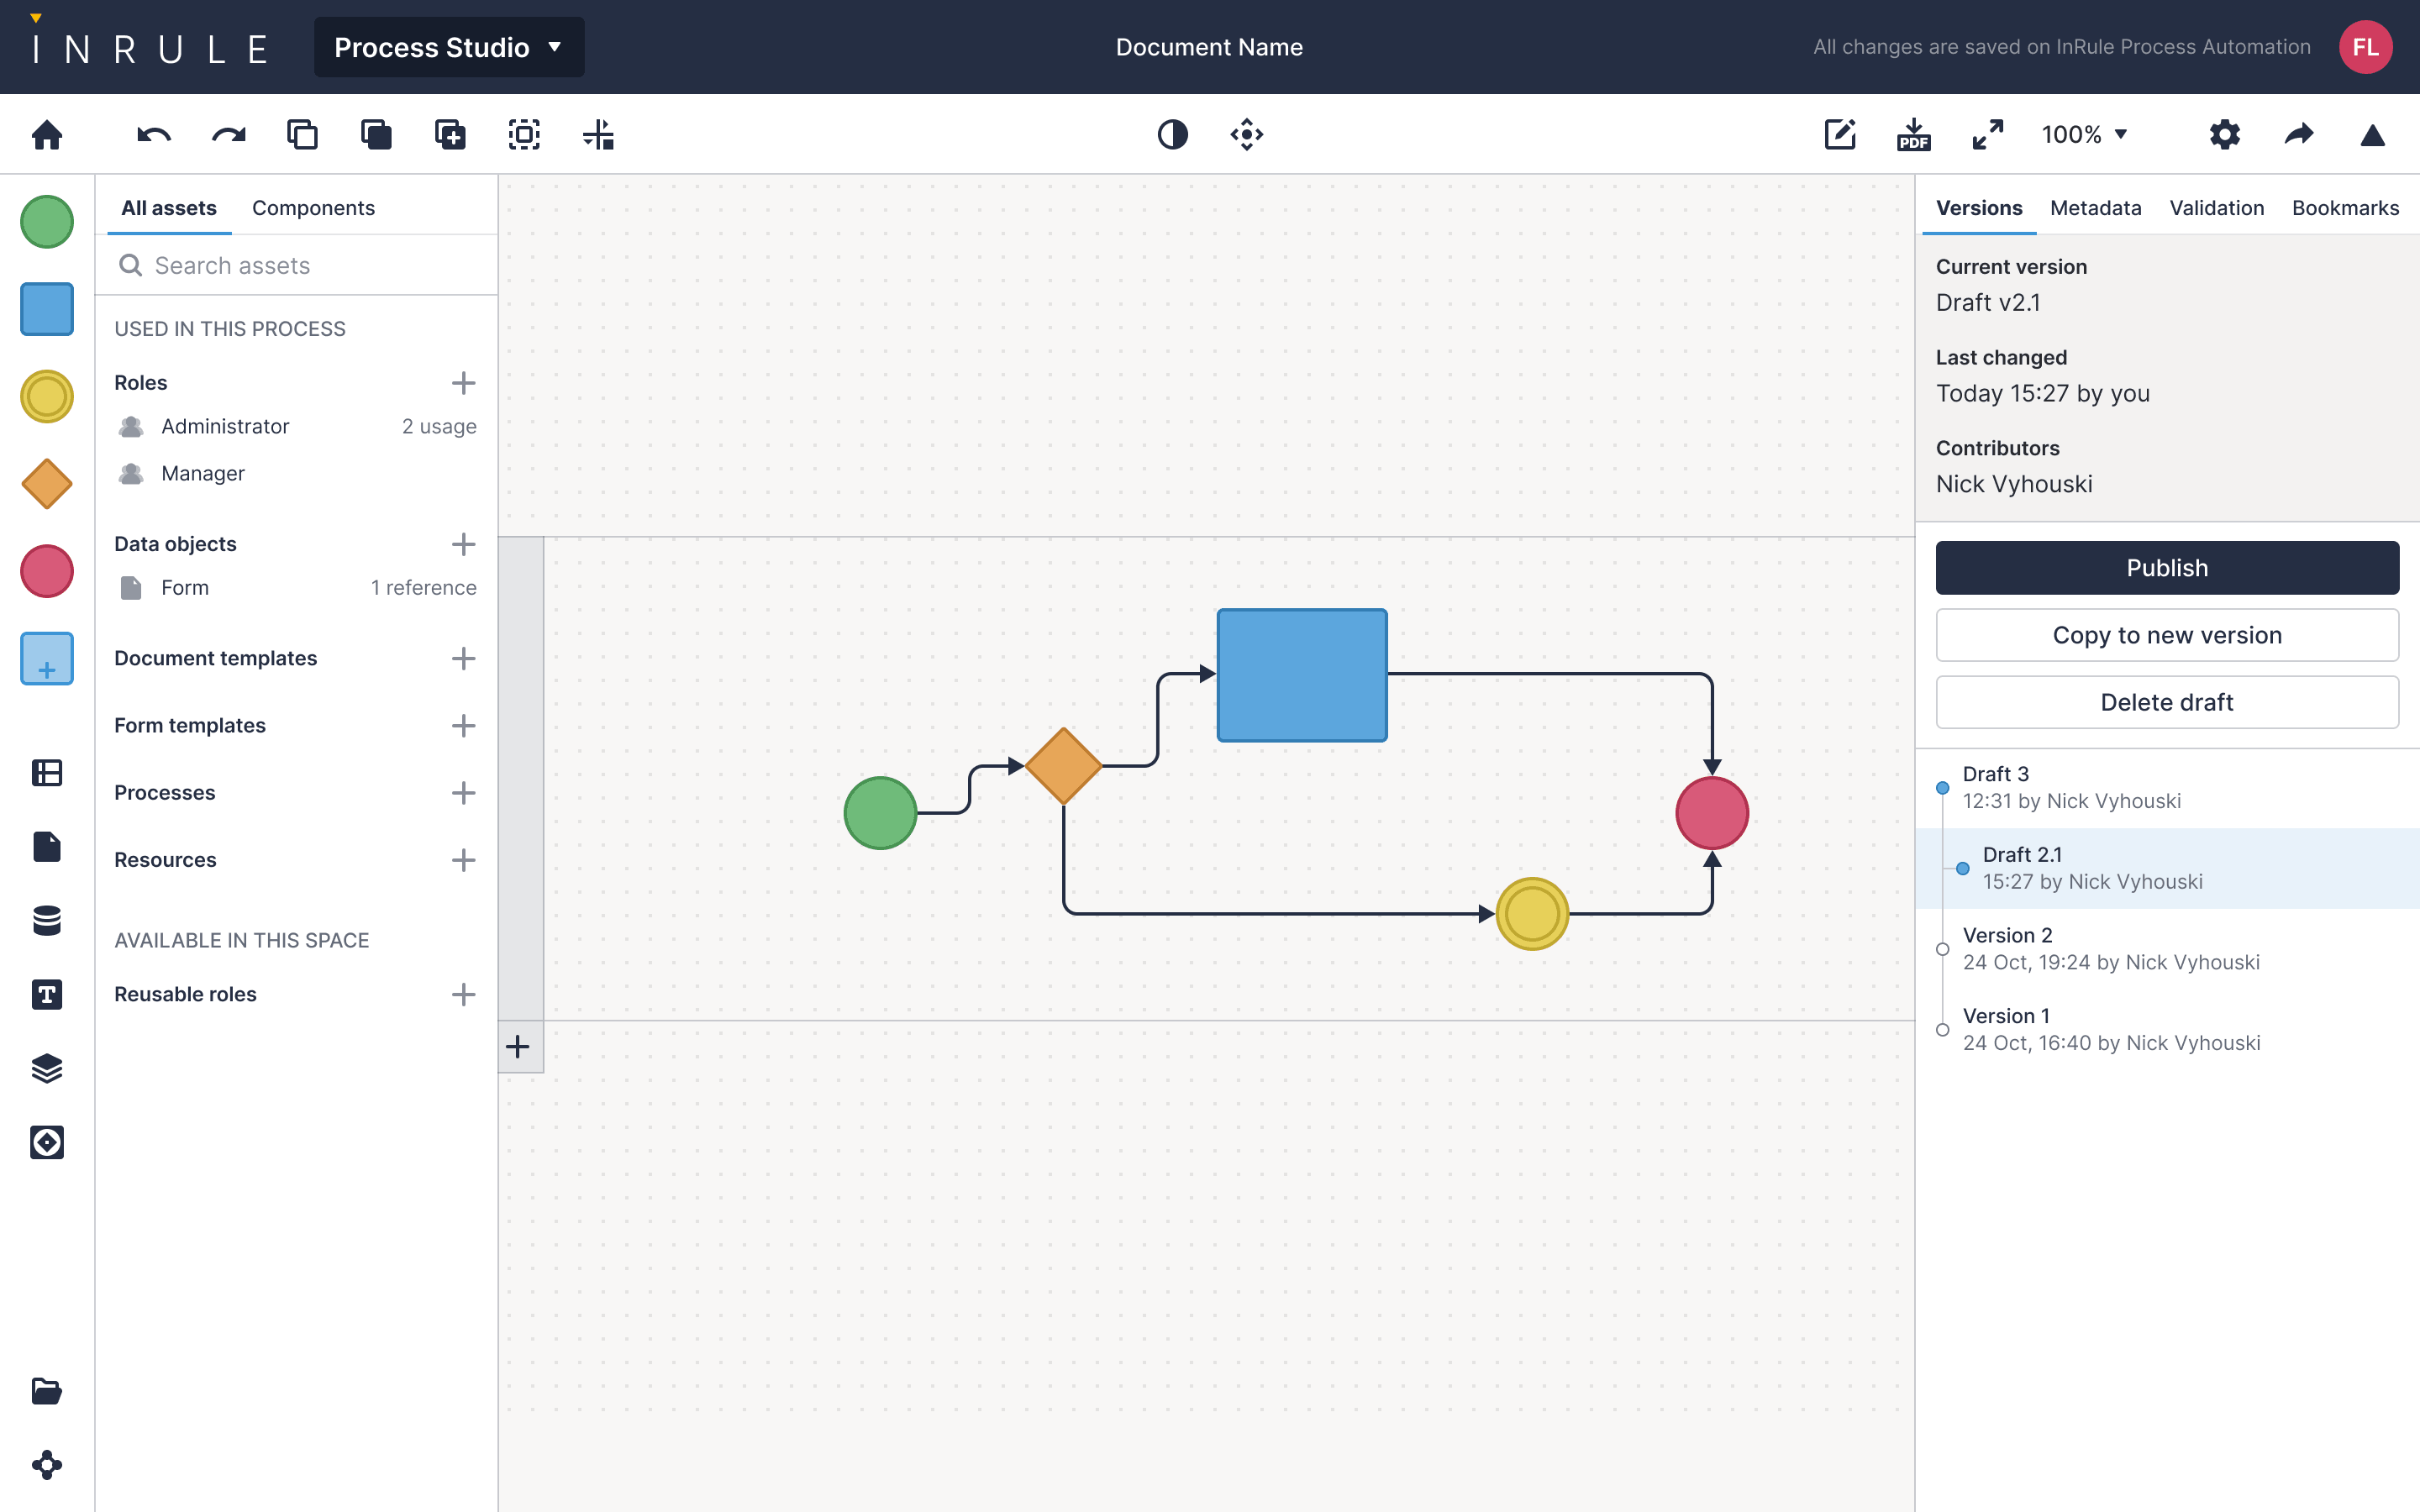The width and height of the screenshot is (2420, 1512).
Task: Go to the Home icon in the toolbar
Action: 47,134
